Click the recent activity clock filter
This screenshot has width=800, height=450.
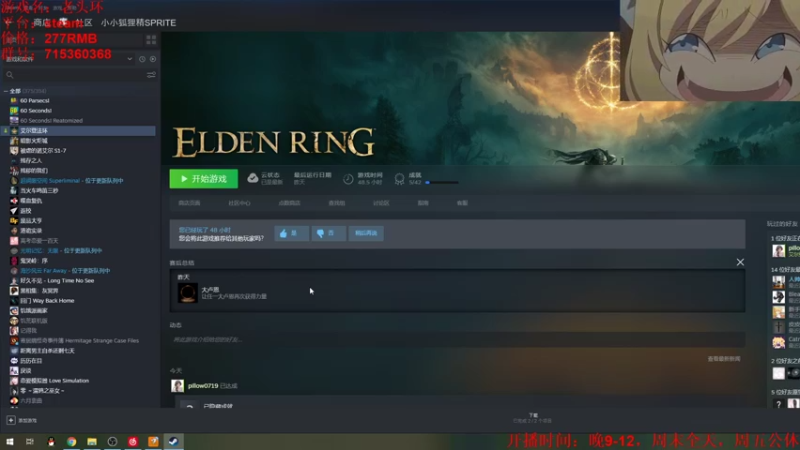[x=142, y=59]
